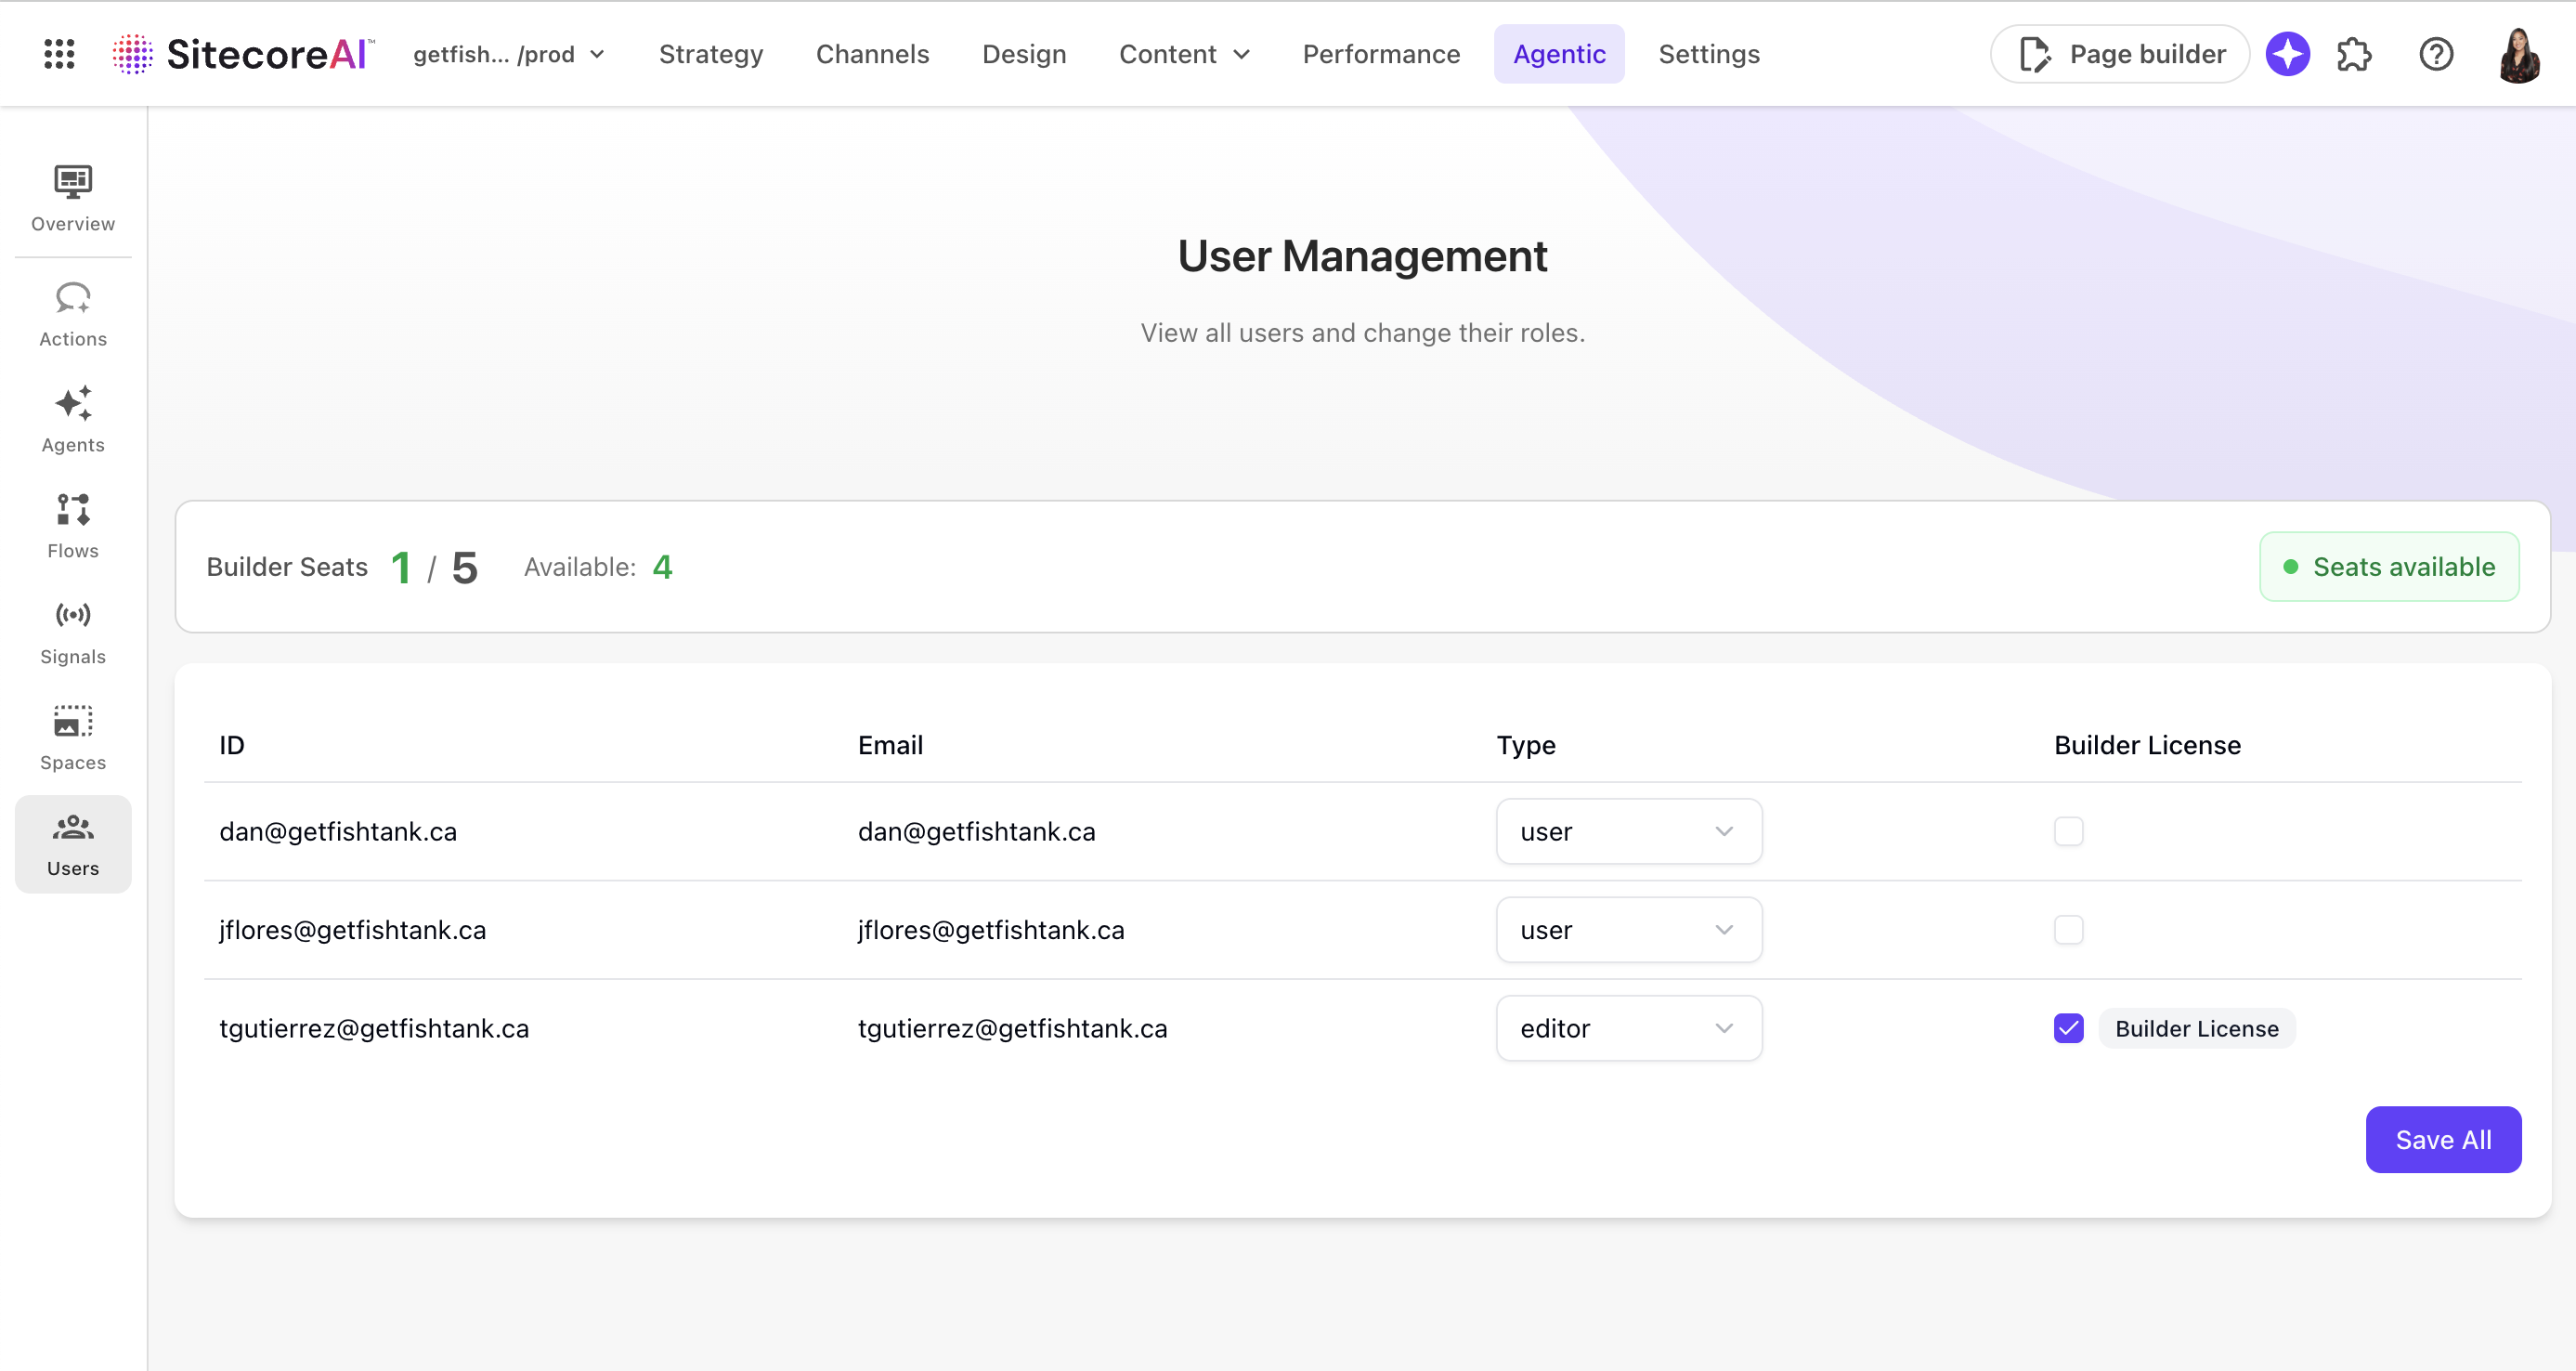Click the Seats available badge
The image size is (2576, 1371).
click(x=2389, y=567)
